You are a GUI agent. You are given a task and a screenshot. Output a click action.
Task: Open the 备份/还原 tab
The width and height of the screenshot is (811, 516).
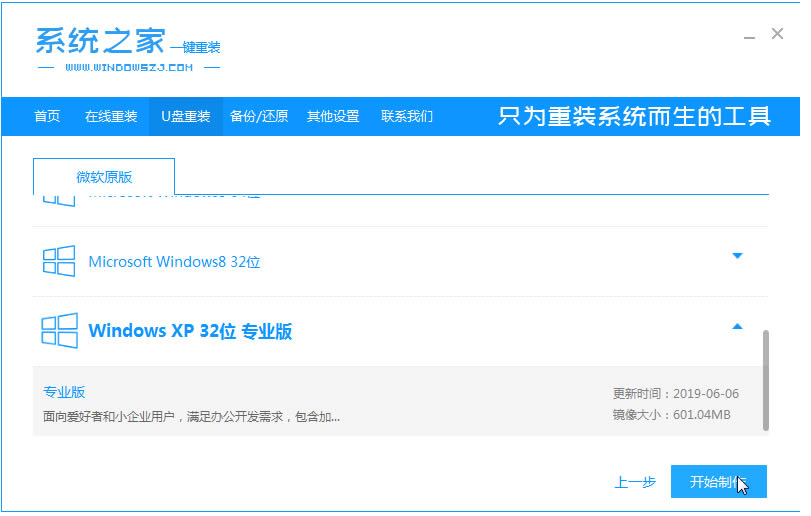pos(259,116)
